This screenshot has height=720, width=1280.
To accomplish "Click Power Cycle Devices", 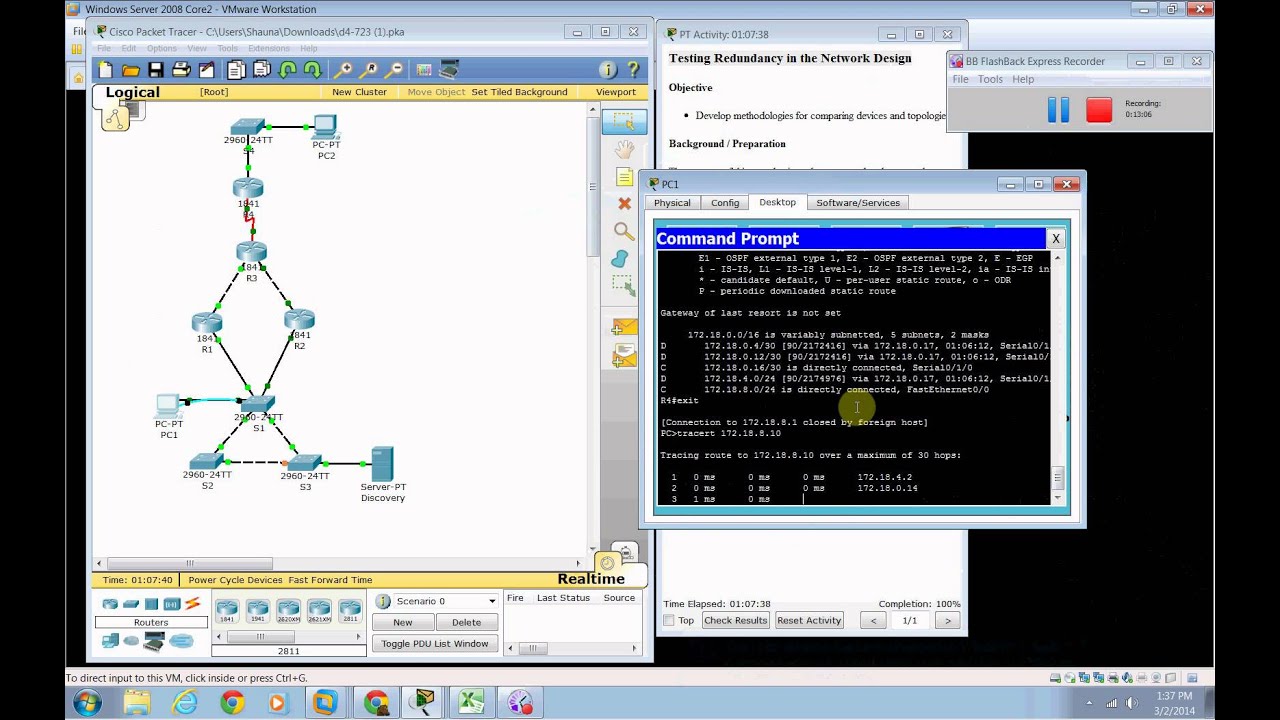I will tap(235, 580).
